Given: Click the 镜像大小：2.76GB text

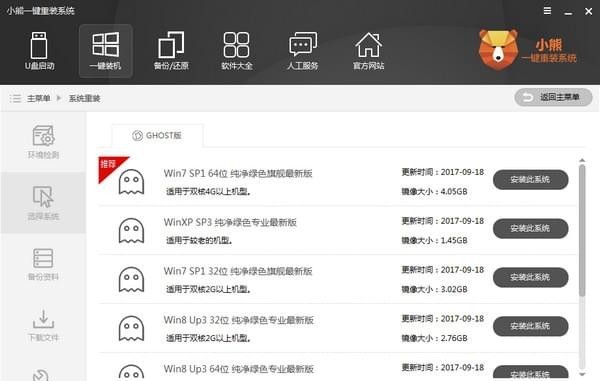Looking at the screenshot, I should (x=434, y=339).
